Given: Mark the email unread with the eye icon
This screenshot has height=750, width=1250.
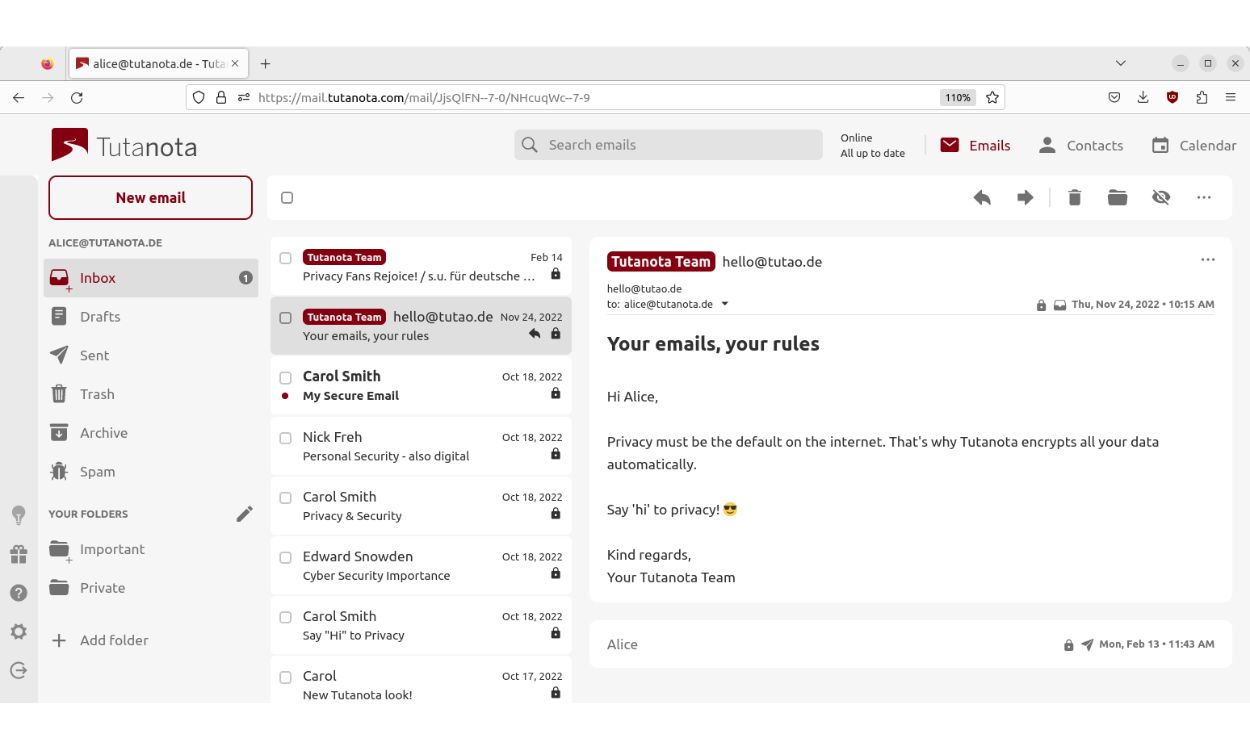Looking at the screenshot, I should point(1161,197).
